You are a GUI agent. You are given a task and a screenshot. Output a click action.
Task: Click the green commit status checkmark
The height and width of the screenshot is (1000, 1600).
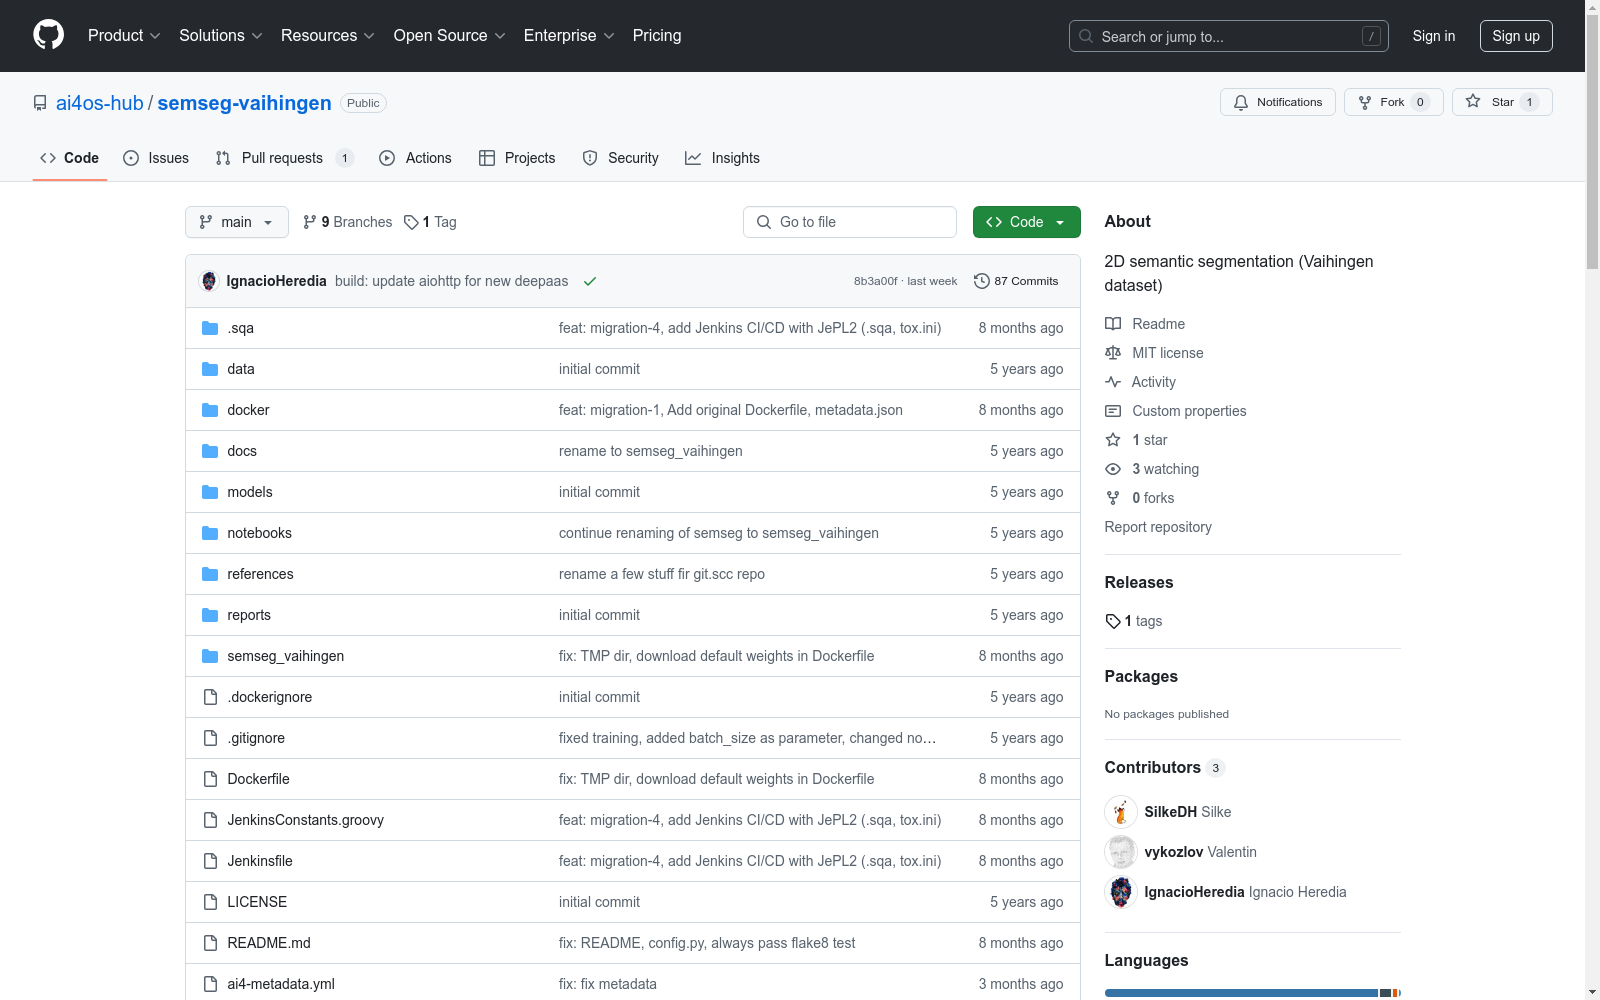point(590,281)
